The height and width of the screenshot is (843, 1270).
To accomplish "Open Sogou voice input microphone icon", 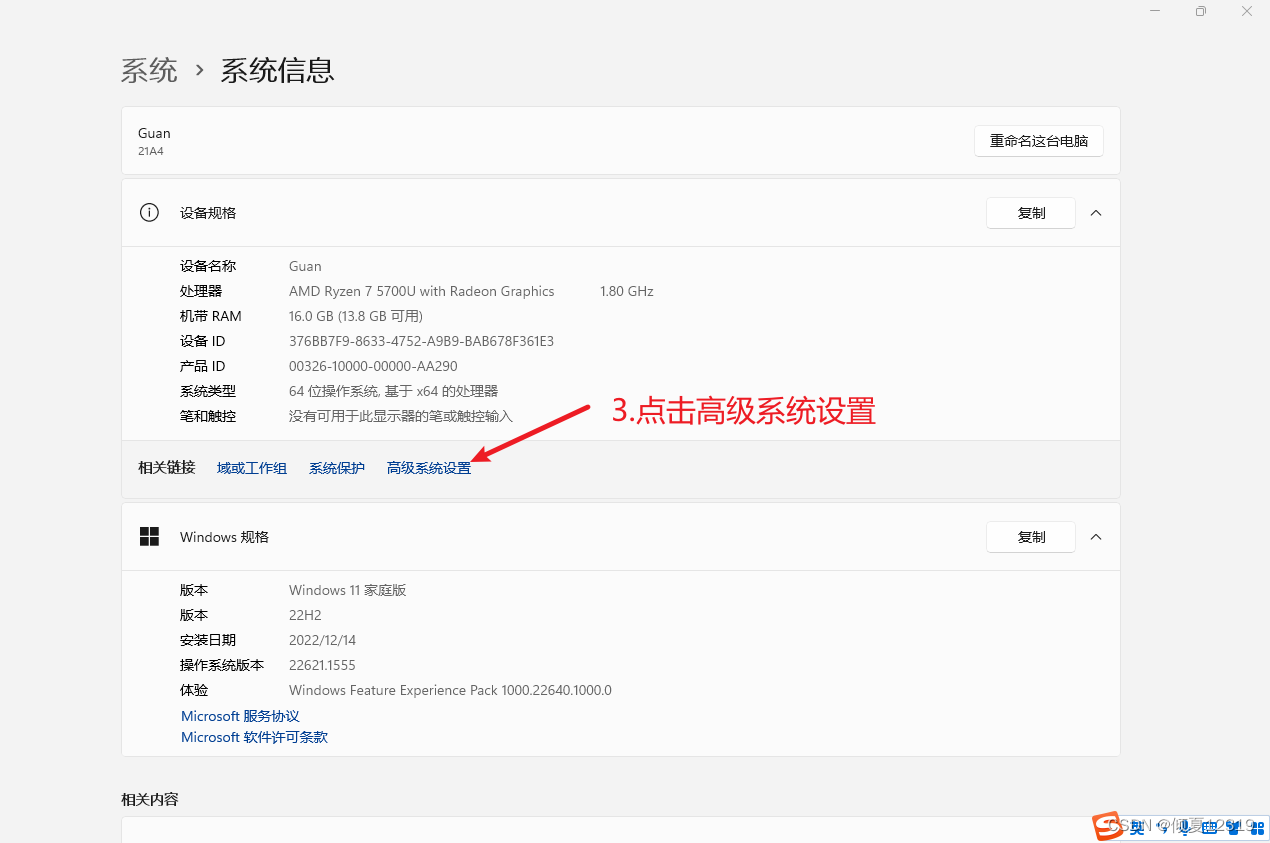I will pos(1185,828).
